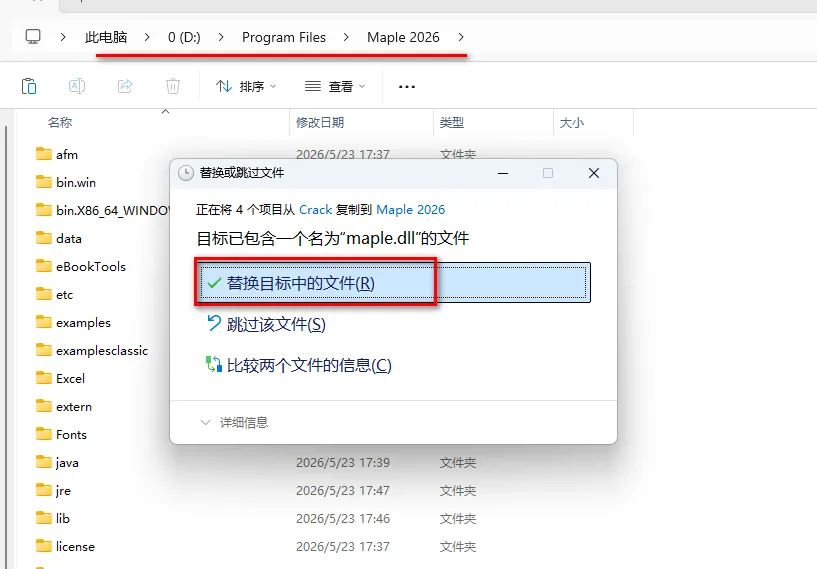Select the examples folder
Screen dimensions: 817x569
point(83,323)
